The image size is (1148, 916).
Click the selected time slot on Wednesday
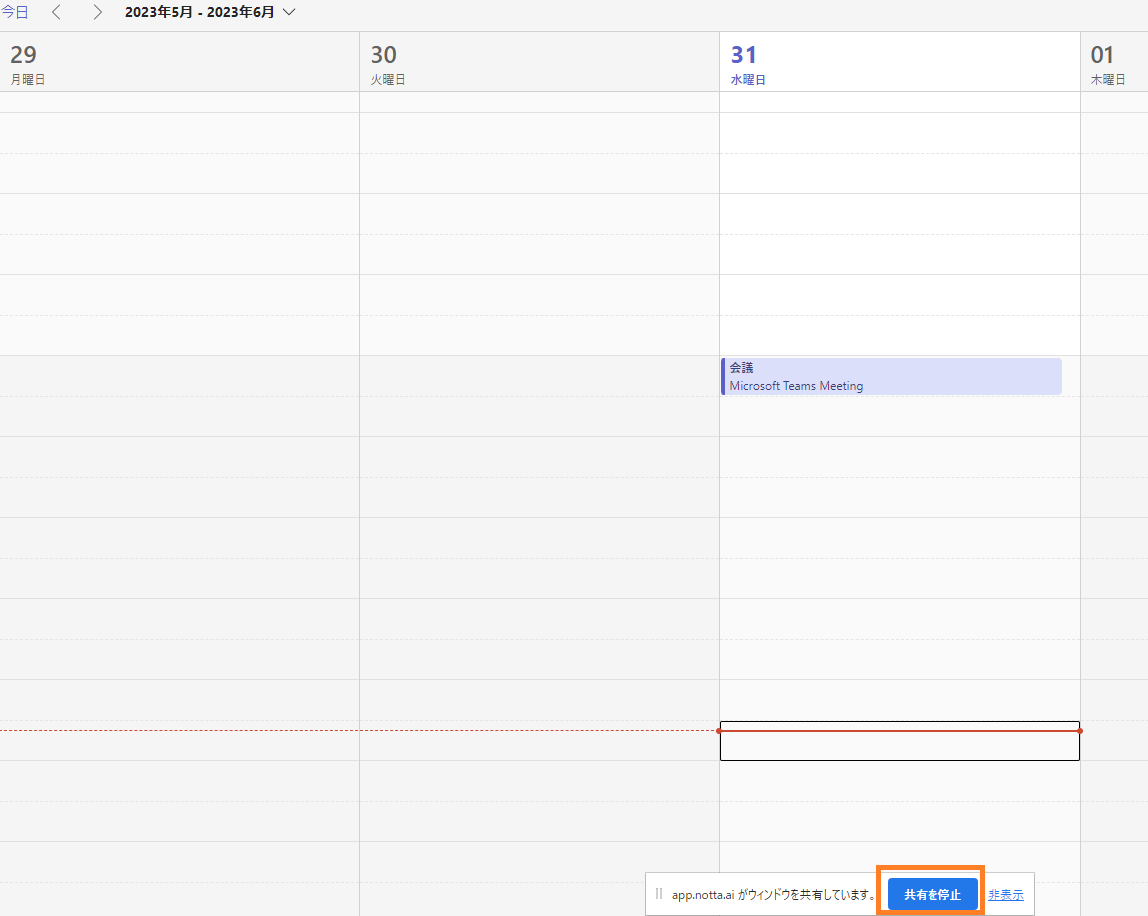[x=900, y=741]
